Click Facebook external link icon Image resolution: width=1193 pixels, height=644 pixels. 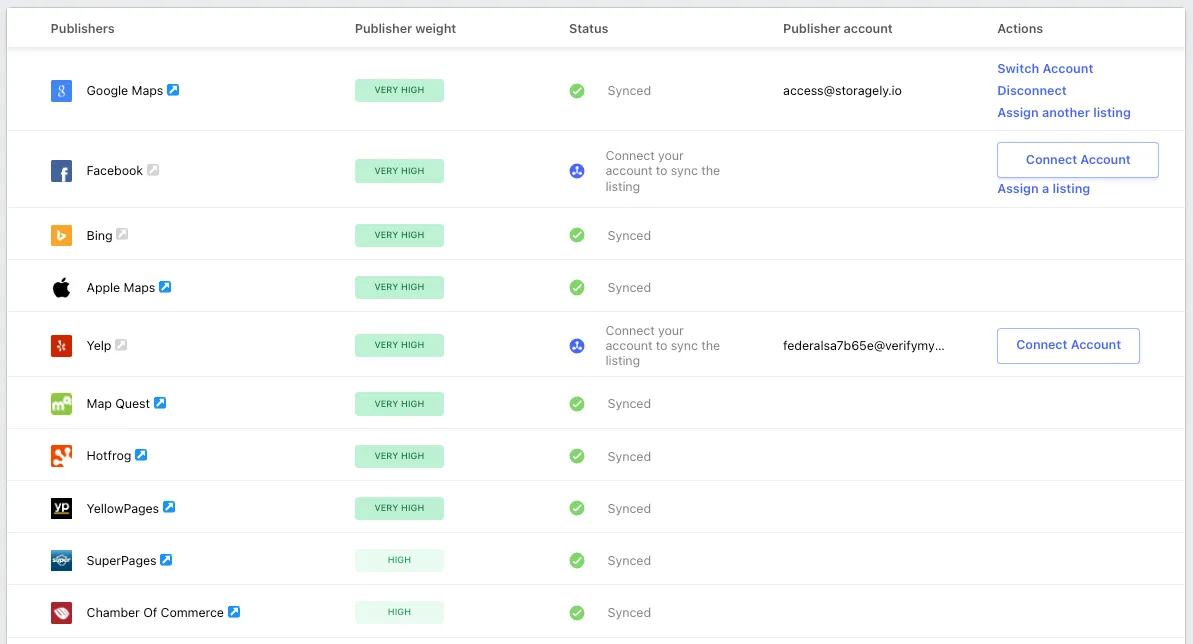click(x=153, y=170)
